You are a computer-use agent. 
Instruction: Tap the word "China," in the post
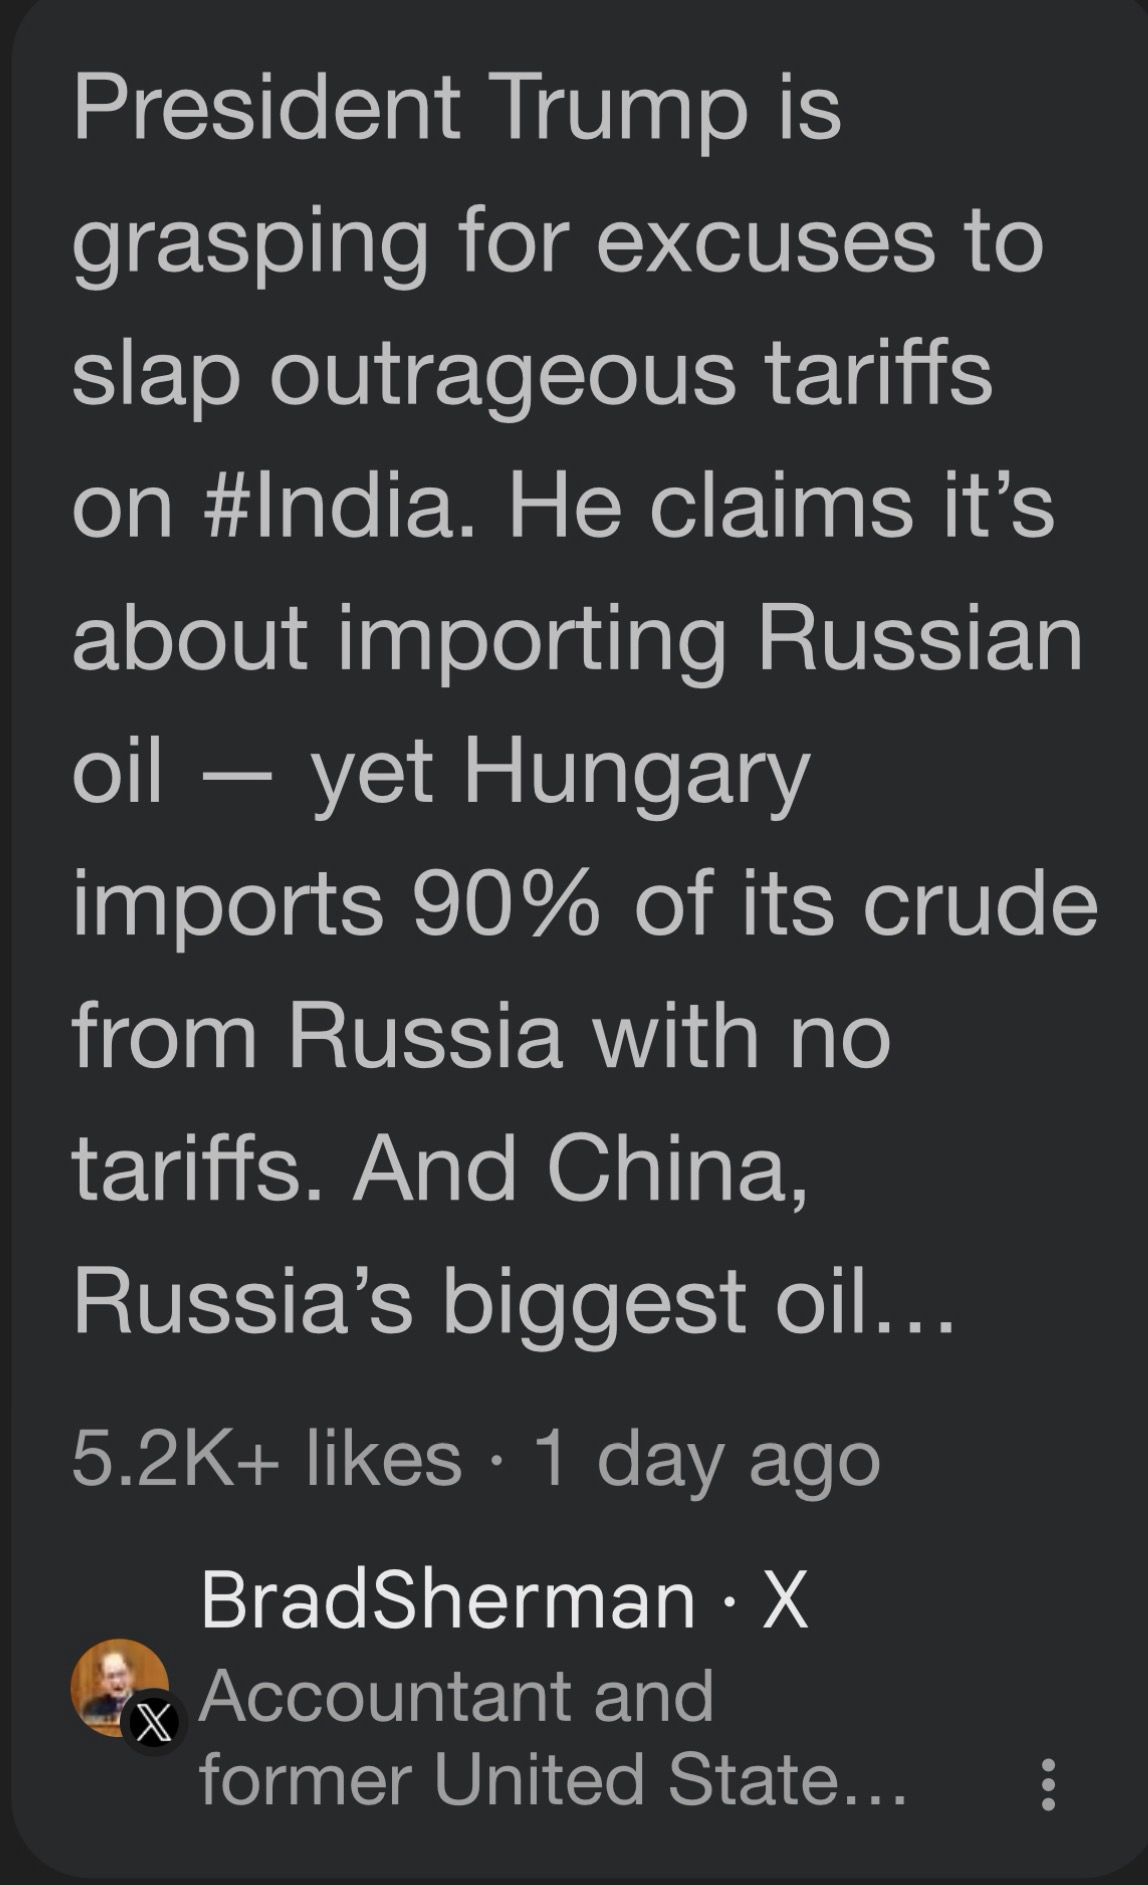coord(676,1168)
